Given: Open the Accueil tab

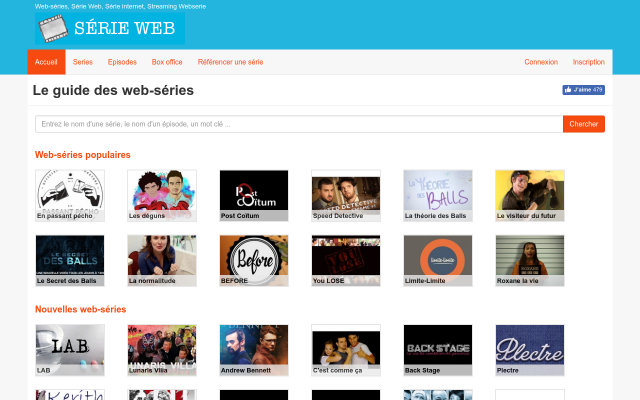Looking at the screenshot, I should point(46,62).
